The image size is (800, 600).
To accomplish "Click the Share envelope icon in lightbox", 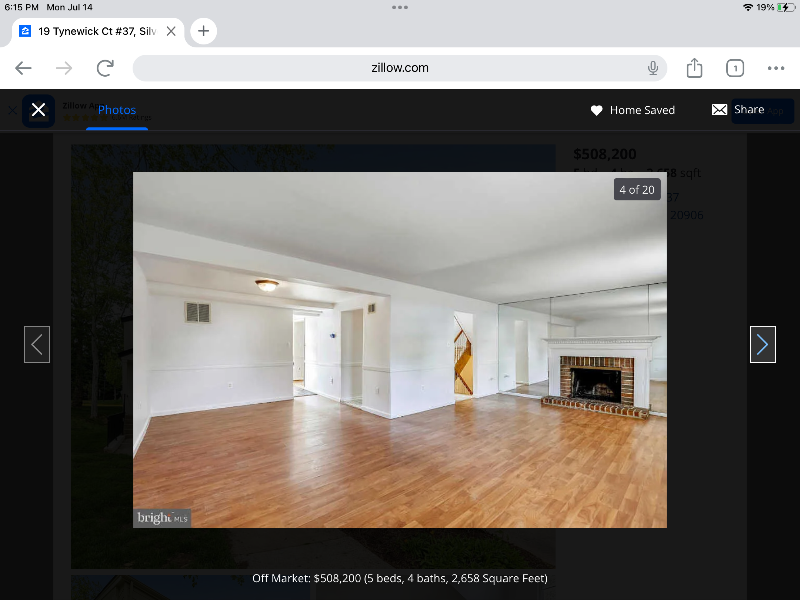I will [719, 110].
